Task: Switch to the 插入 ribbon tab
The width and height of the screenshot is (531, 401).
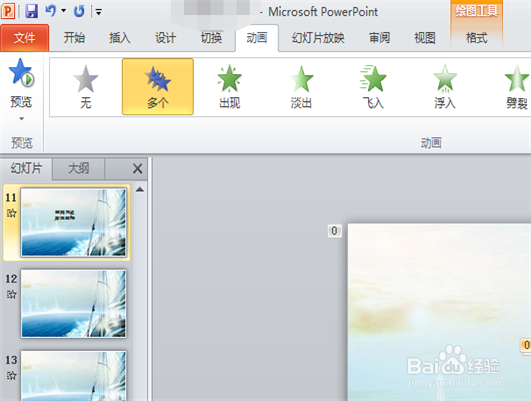Action: pos(120,38)
